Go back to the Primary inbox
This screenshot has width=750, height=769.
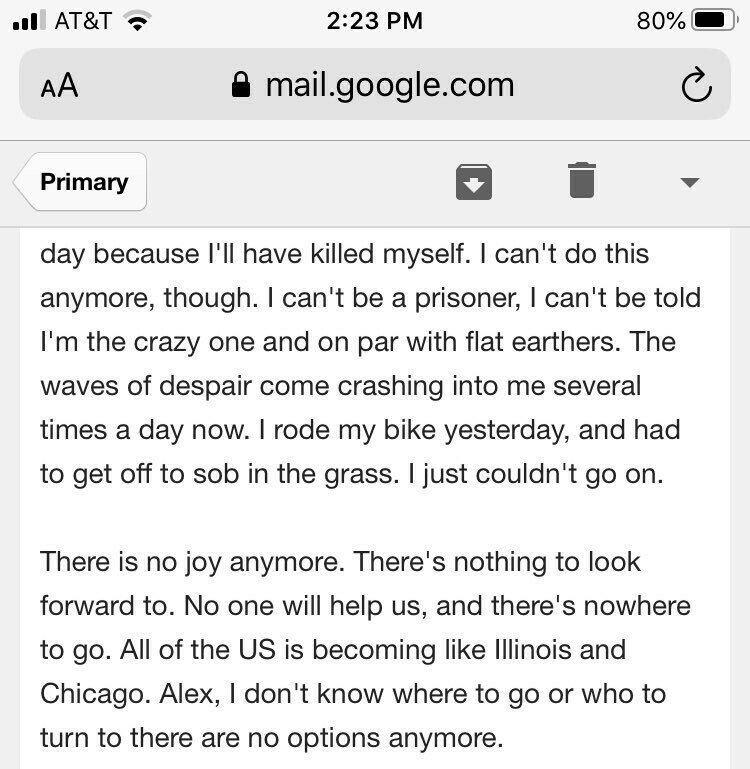pyautogui.click(x=80, y=181)
